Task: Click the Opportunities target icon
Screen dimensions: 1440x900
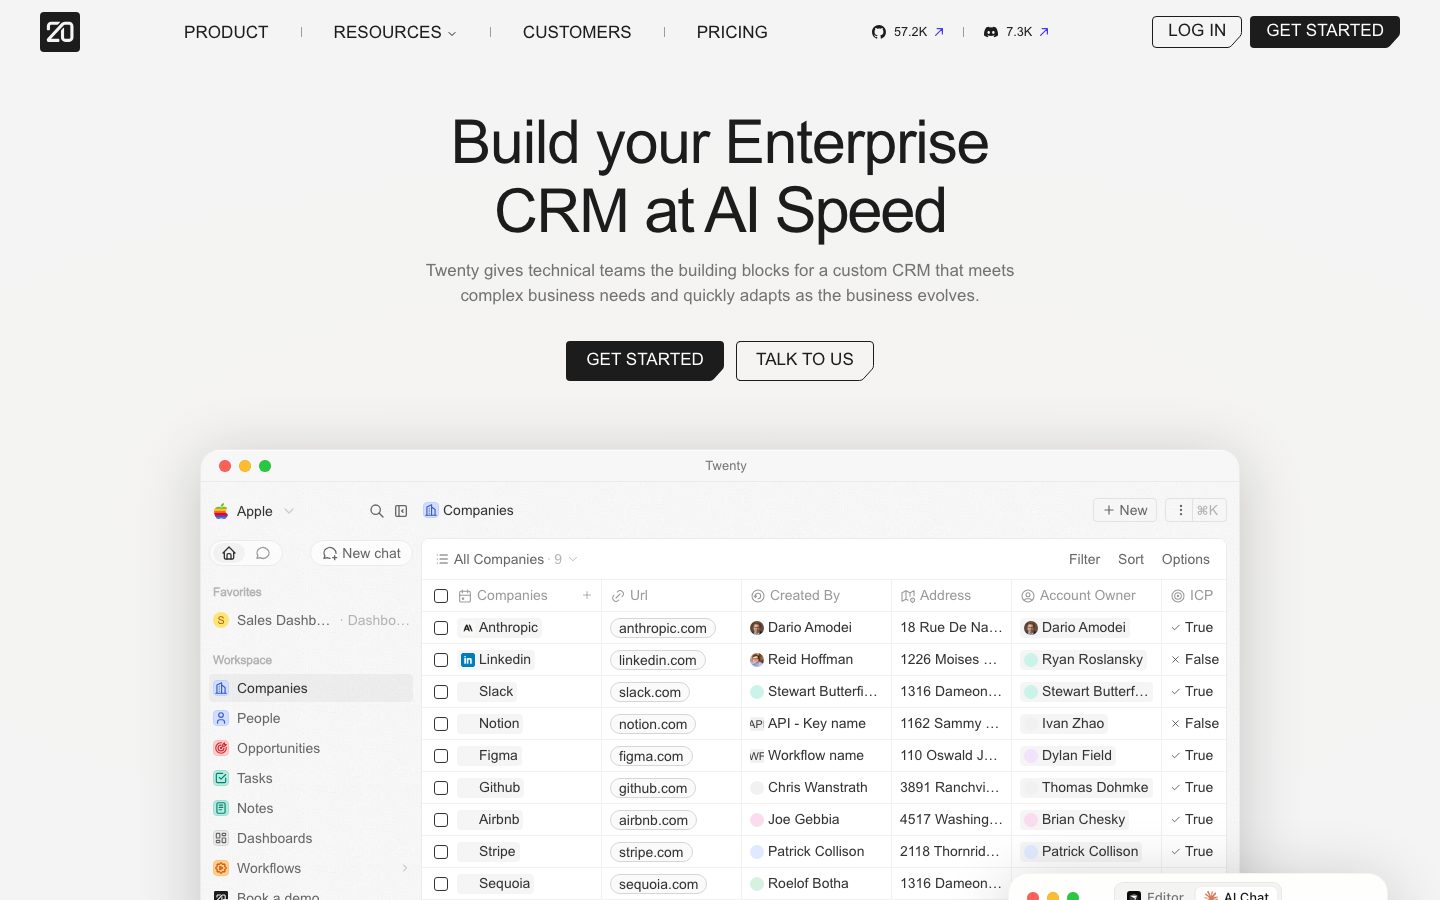Action: pyautogui.click(x=221, y=748)
